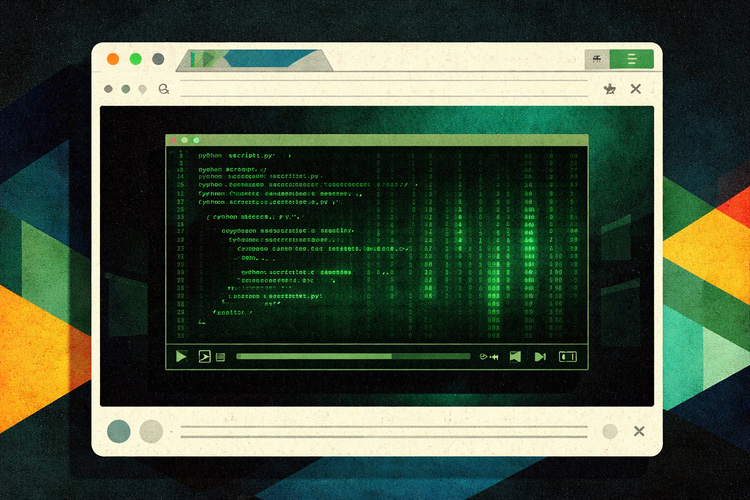This screenshot has height=500, width=750.
Task: Click the X at the end of the address bar
Action: click(x=636, y=89)
